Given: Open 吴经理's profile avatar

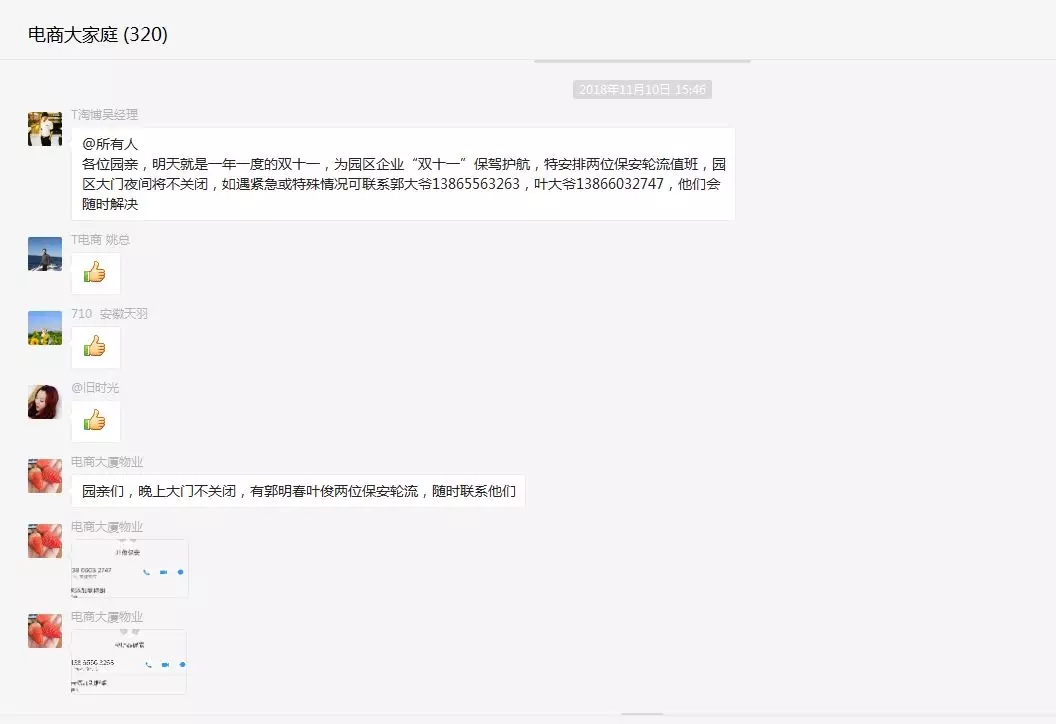Looking at the screenshot, I should [44, 128].
